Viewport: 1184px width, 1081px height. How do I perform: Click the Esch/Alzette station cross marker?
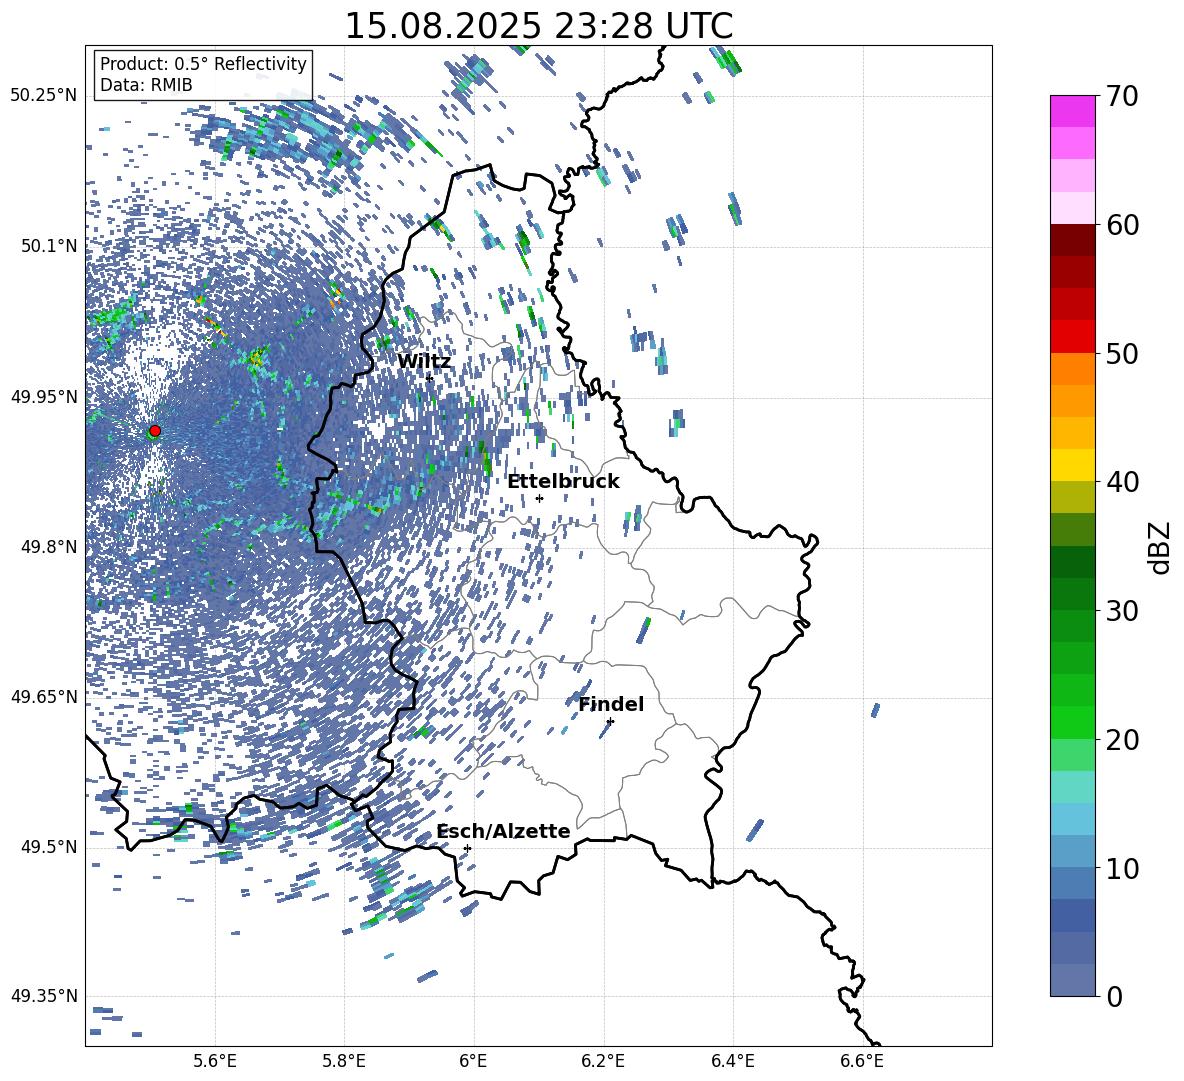click(x=467, y=848)
